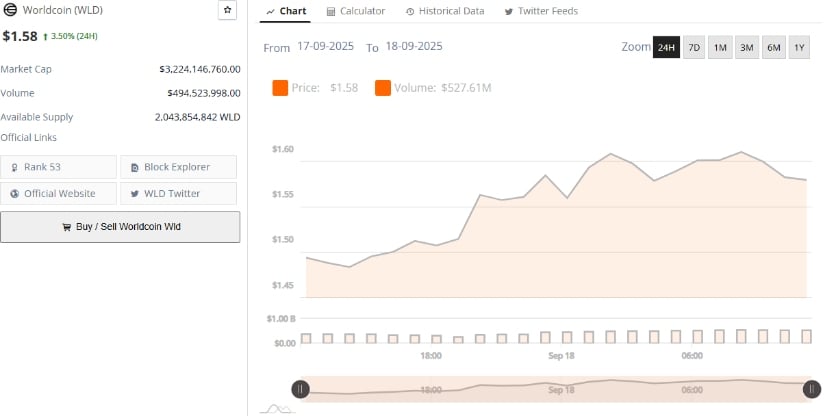Click the market cap value $3,224,146,760.00

pos(200,69)
